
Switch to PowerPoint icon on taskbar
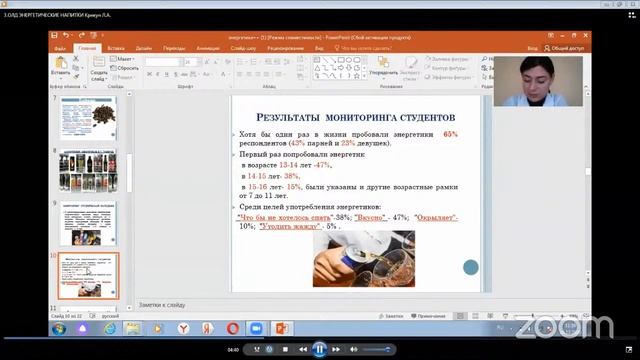tap(282, 329)
